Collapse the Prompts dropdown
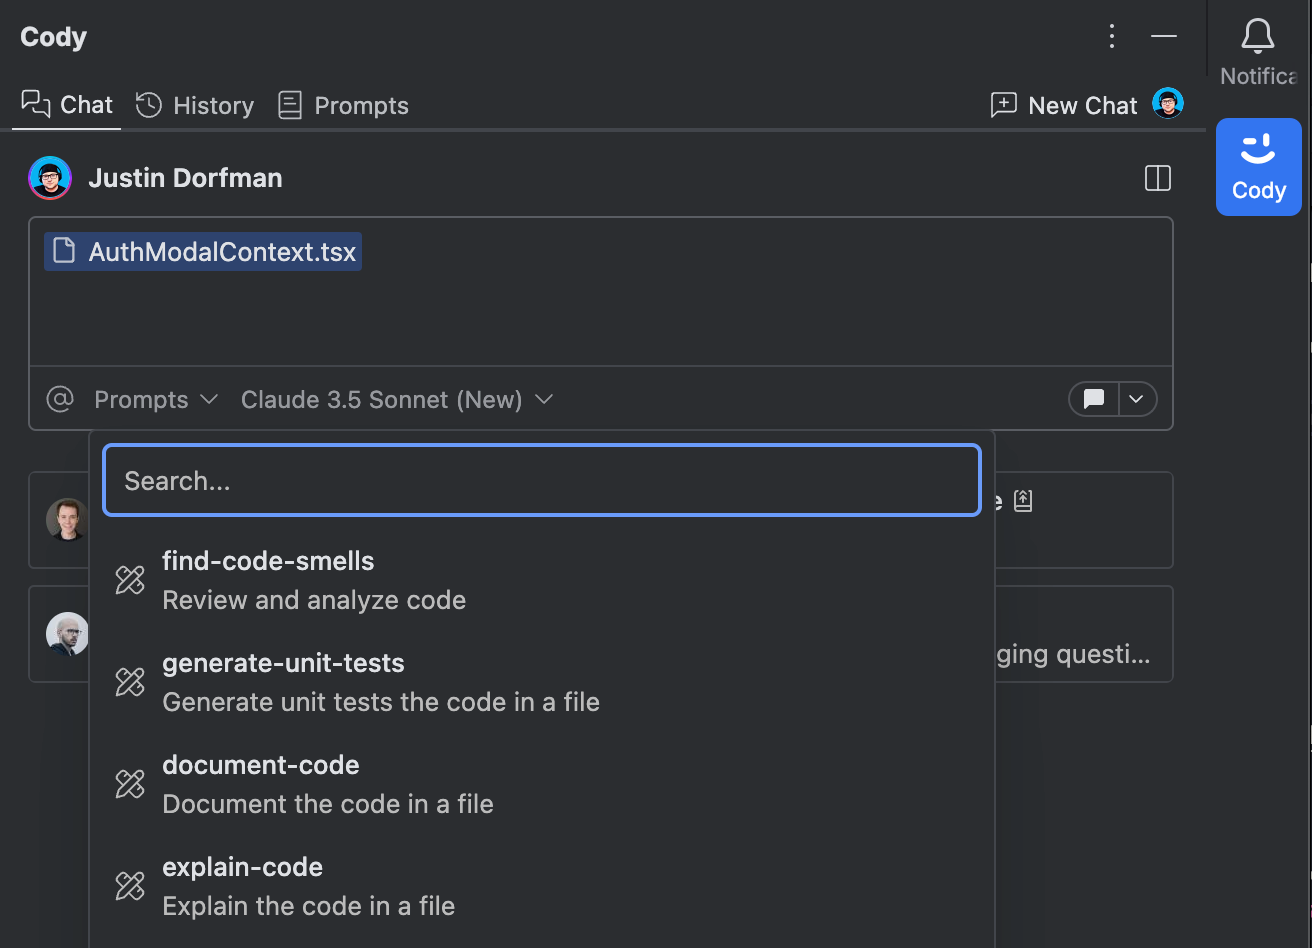This screenshot has width=1312, height=948. click(156, 399)
